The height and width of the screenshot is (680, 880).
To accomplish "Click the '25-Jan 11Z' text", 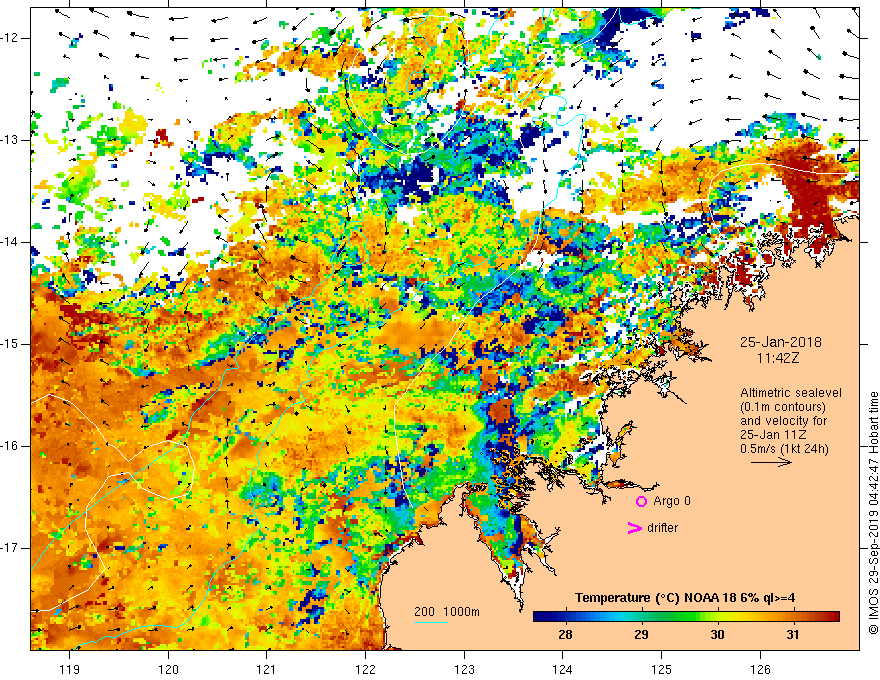I will point(772,434).
